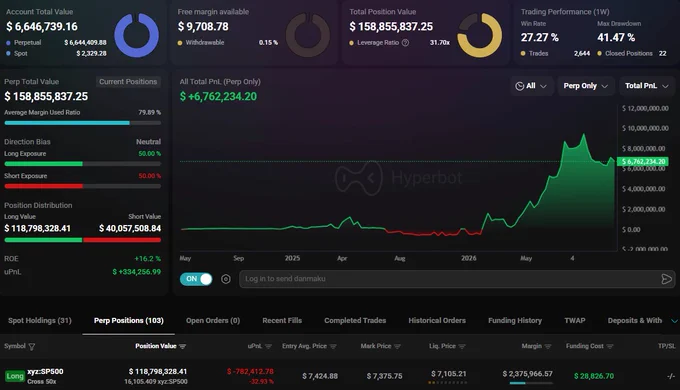Click the Long/Short value distribution bar
Viewport: 680px width, 390px height.
(x=82, y=240)
